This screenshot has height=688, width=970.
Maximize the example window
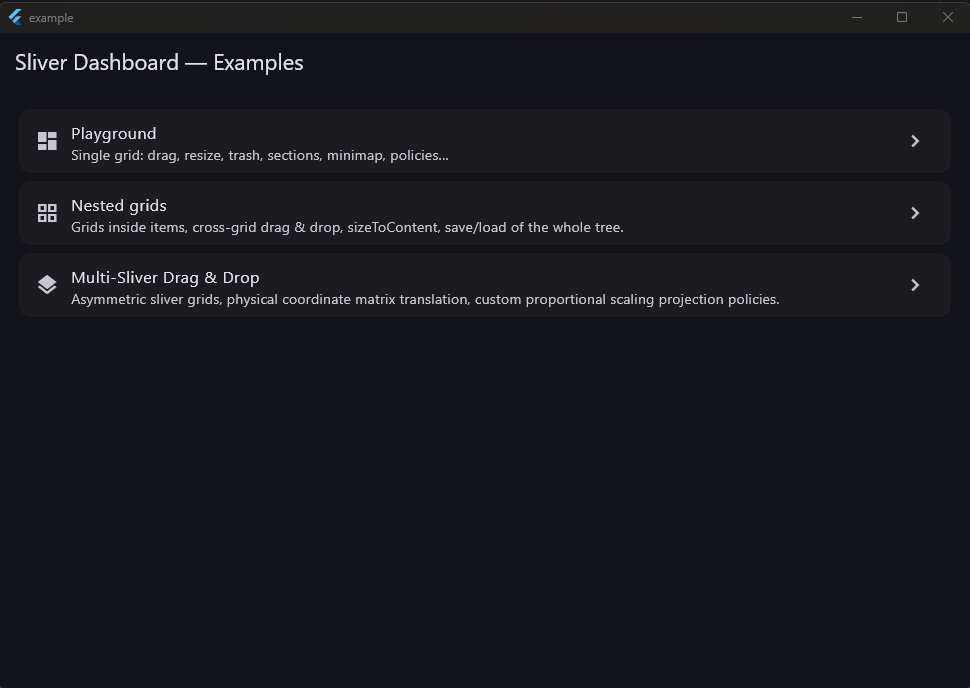[902, 17]
